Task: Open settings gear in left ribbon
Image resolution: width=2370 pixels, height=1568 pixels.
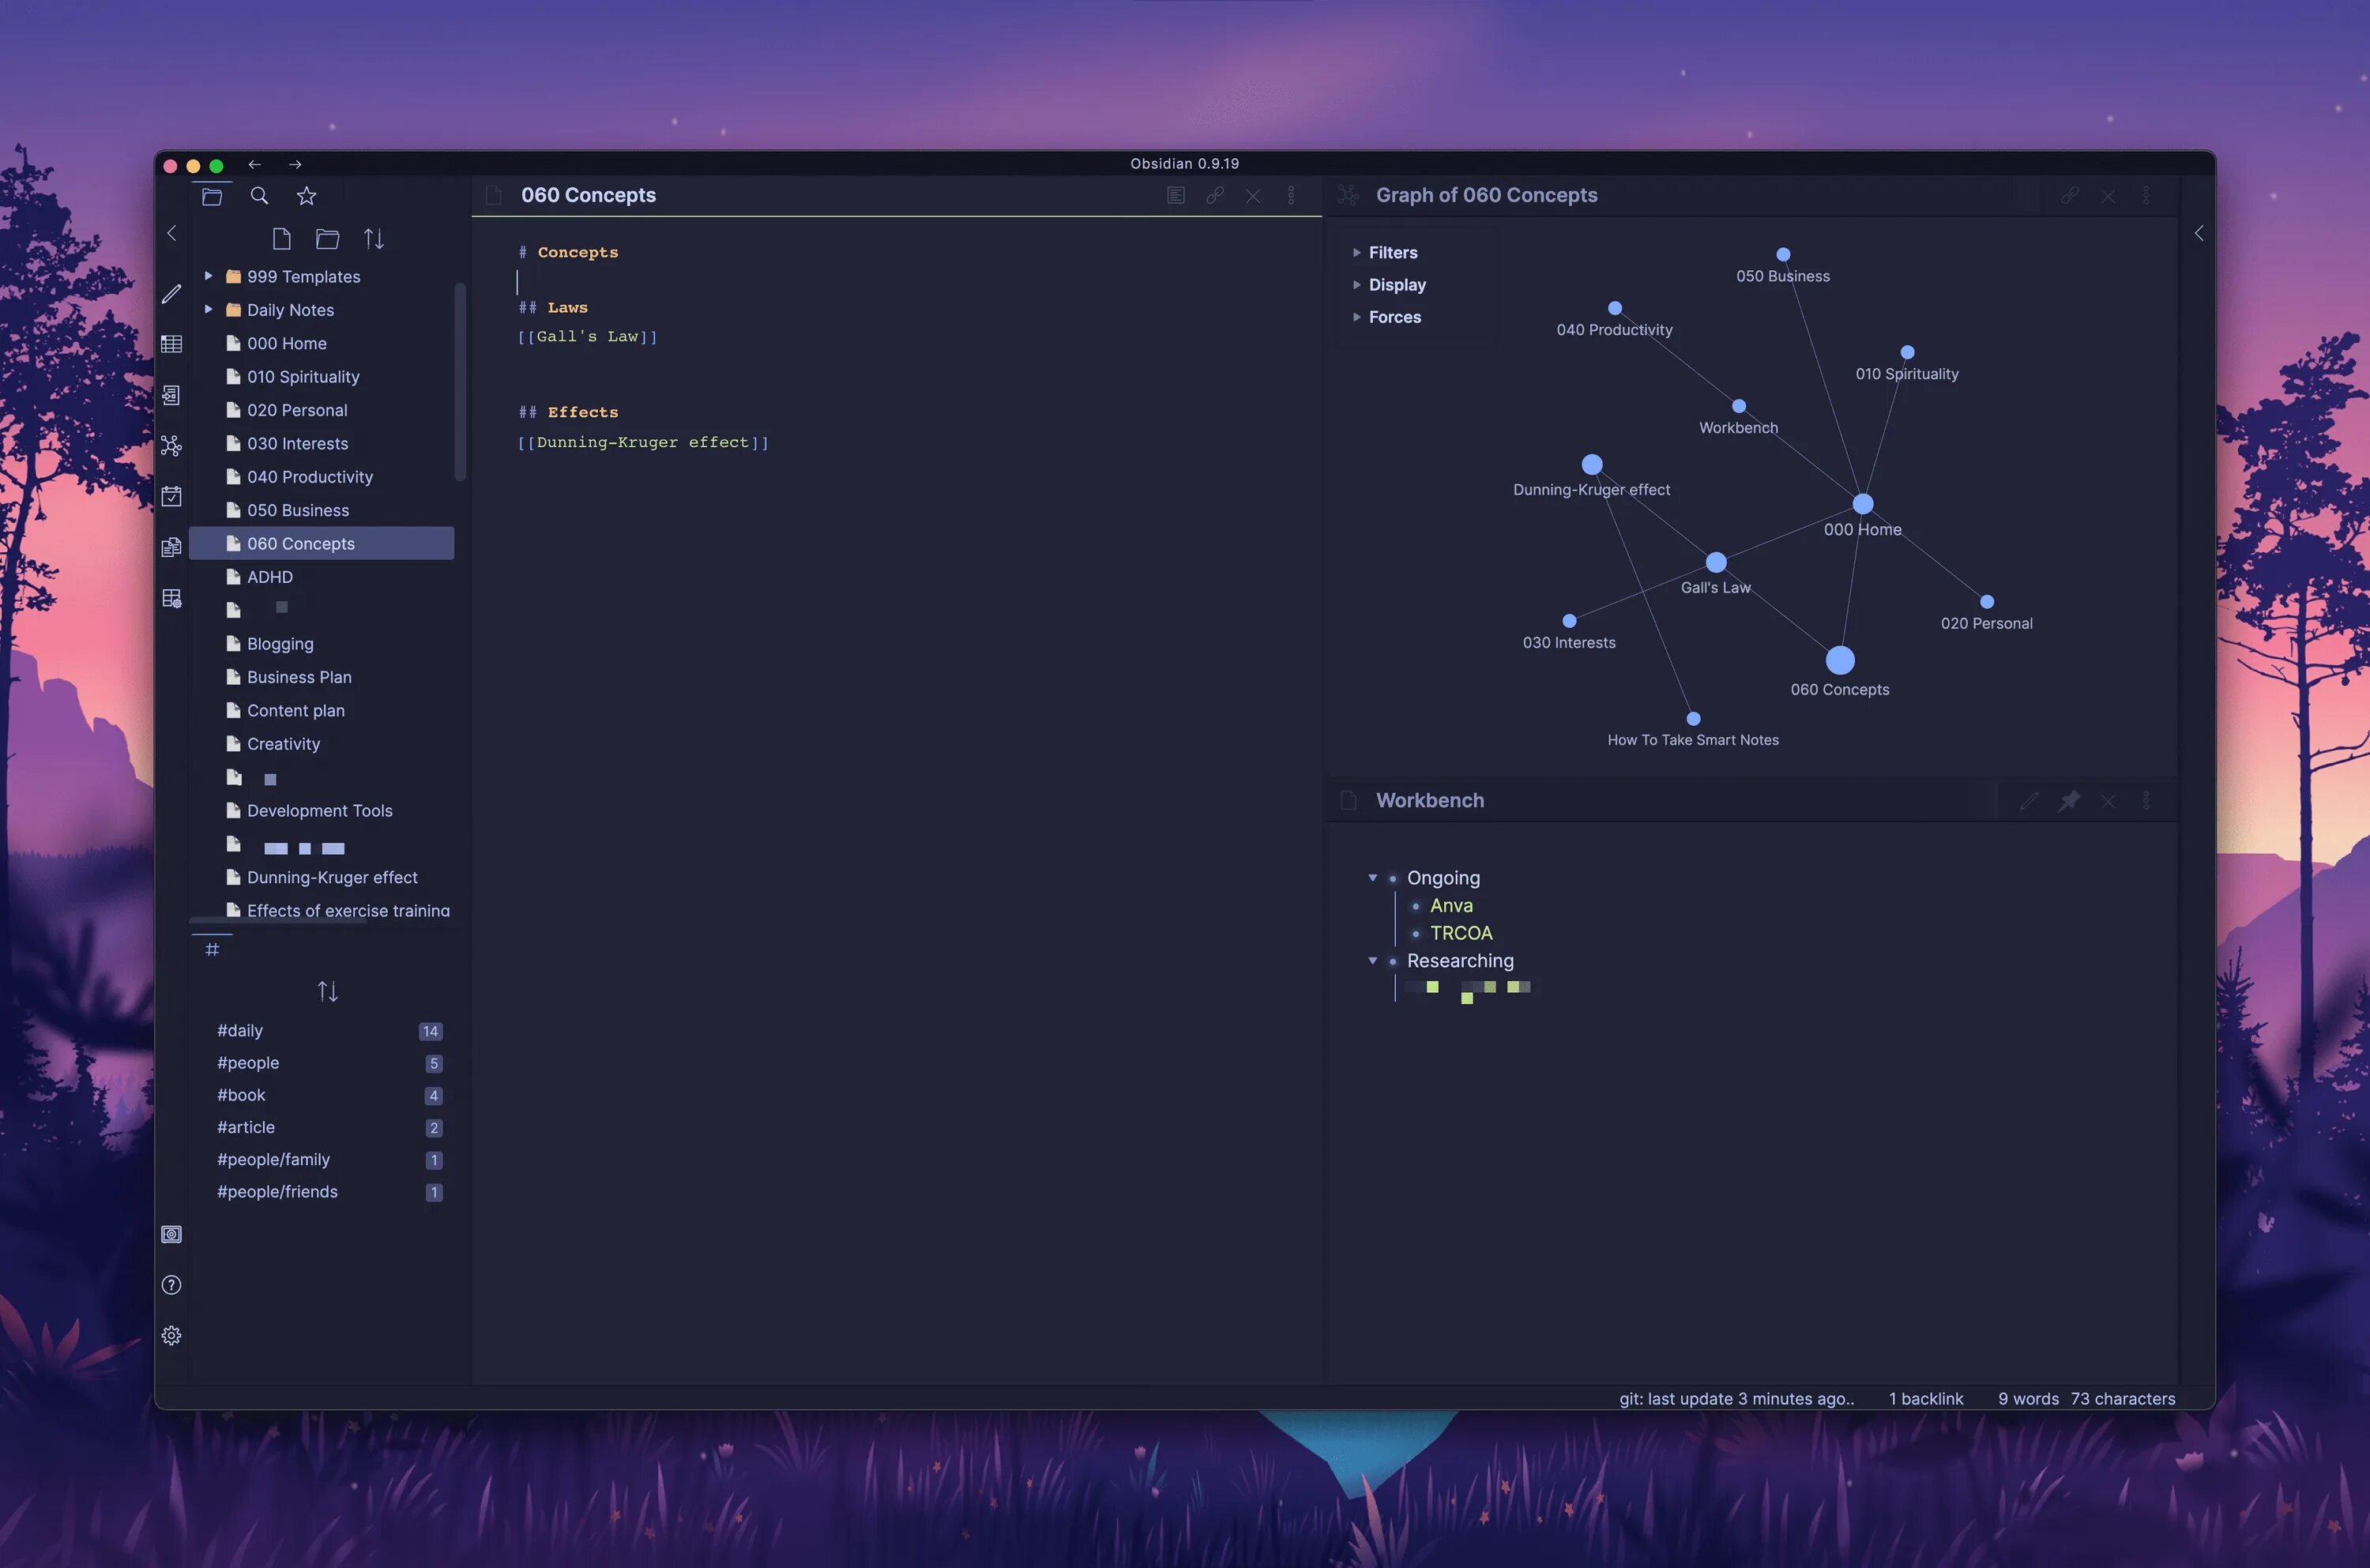Action: 171,1336
